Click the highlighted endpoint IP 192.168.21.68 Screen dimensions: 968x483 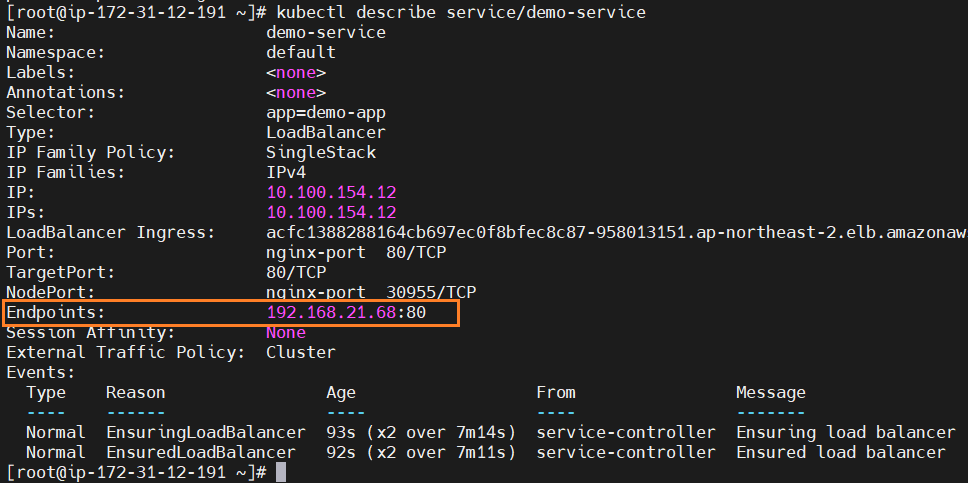pos(331,313)
